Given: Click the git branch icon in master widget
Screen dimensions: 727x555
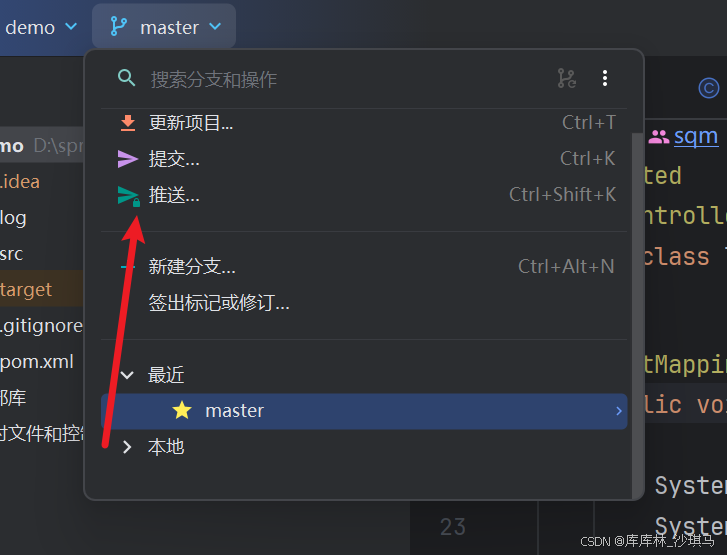Looking at the screenshot, I should pos(119,26).
